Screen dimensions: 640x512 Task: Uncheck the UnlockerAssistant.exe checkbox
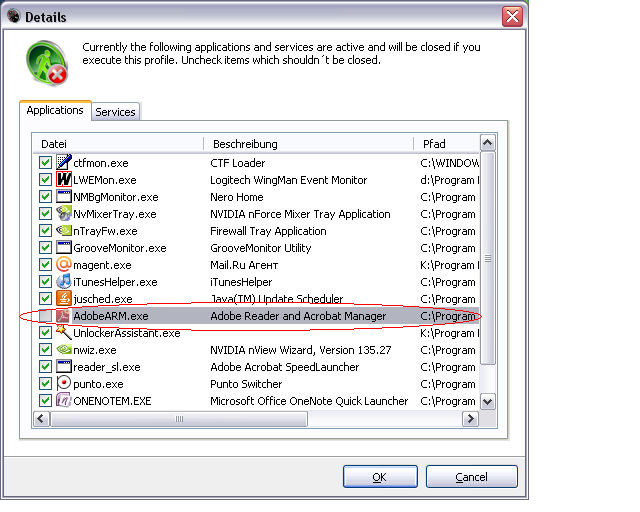click(x=45, y=333)
